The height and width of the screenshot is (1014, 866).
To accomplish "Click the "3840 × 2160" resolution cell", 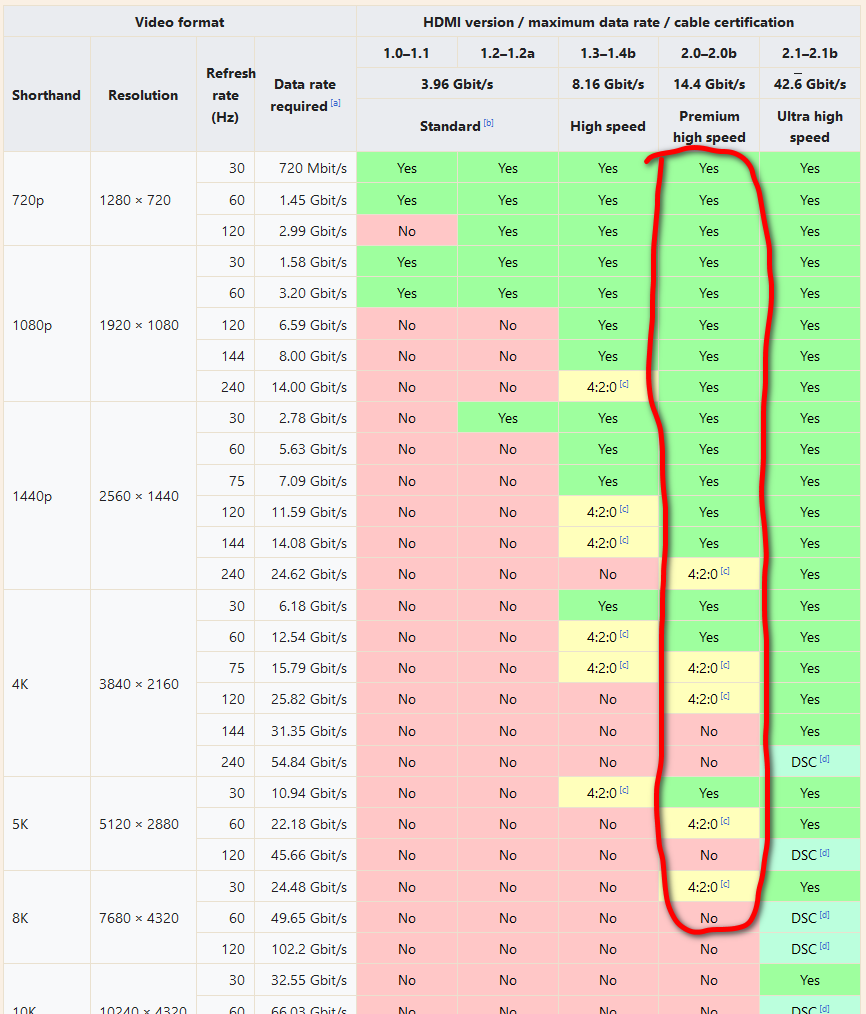I will tap(143, 684).
